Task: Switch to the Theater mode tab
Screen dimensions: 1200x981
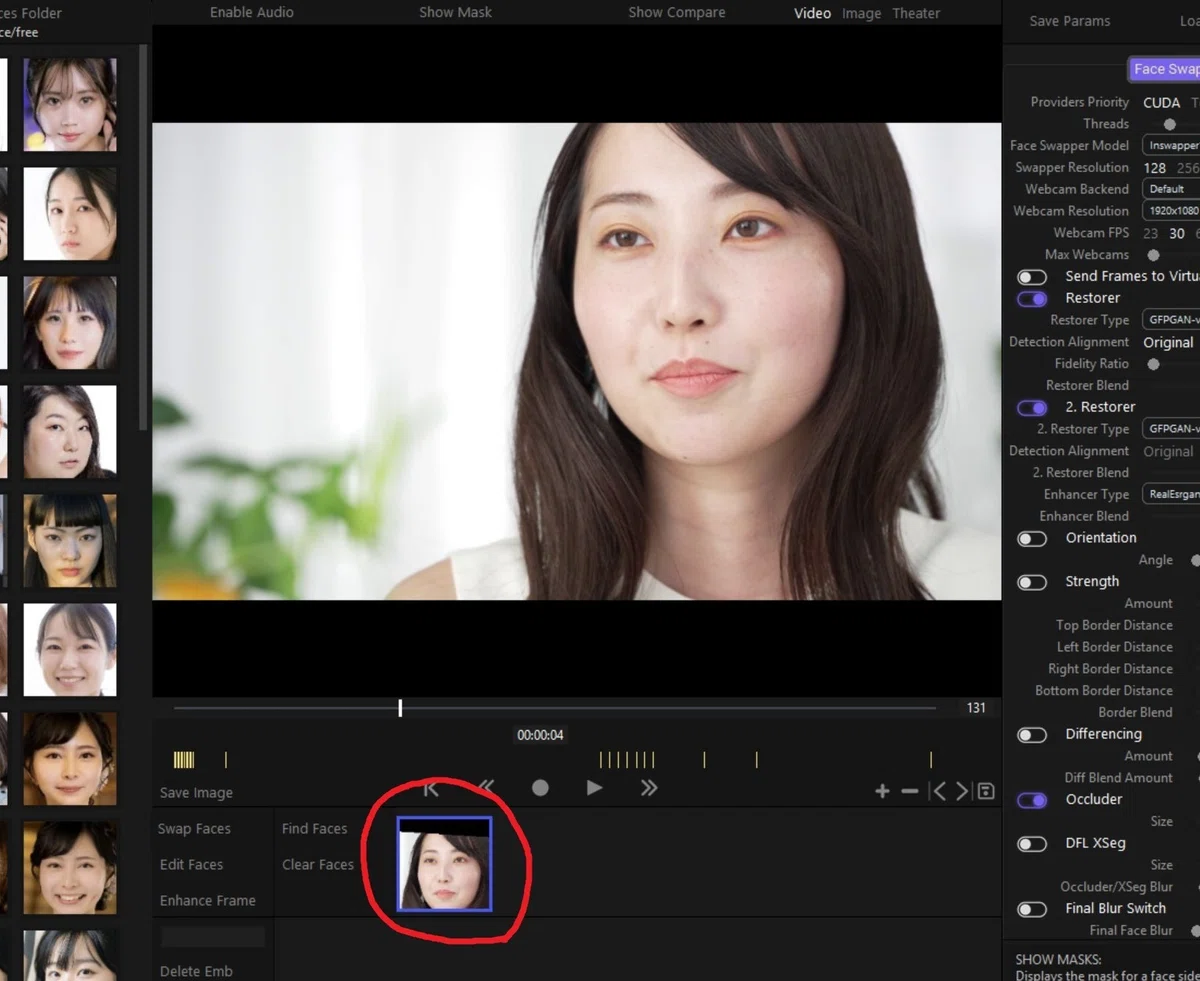Action: coord(916,13)
